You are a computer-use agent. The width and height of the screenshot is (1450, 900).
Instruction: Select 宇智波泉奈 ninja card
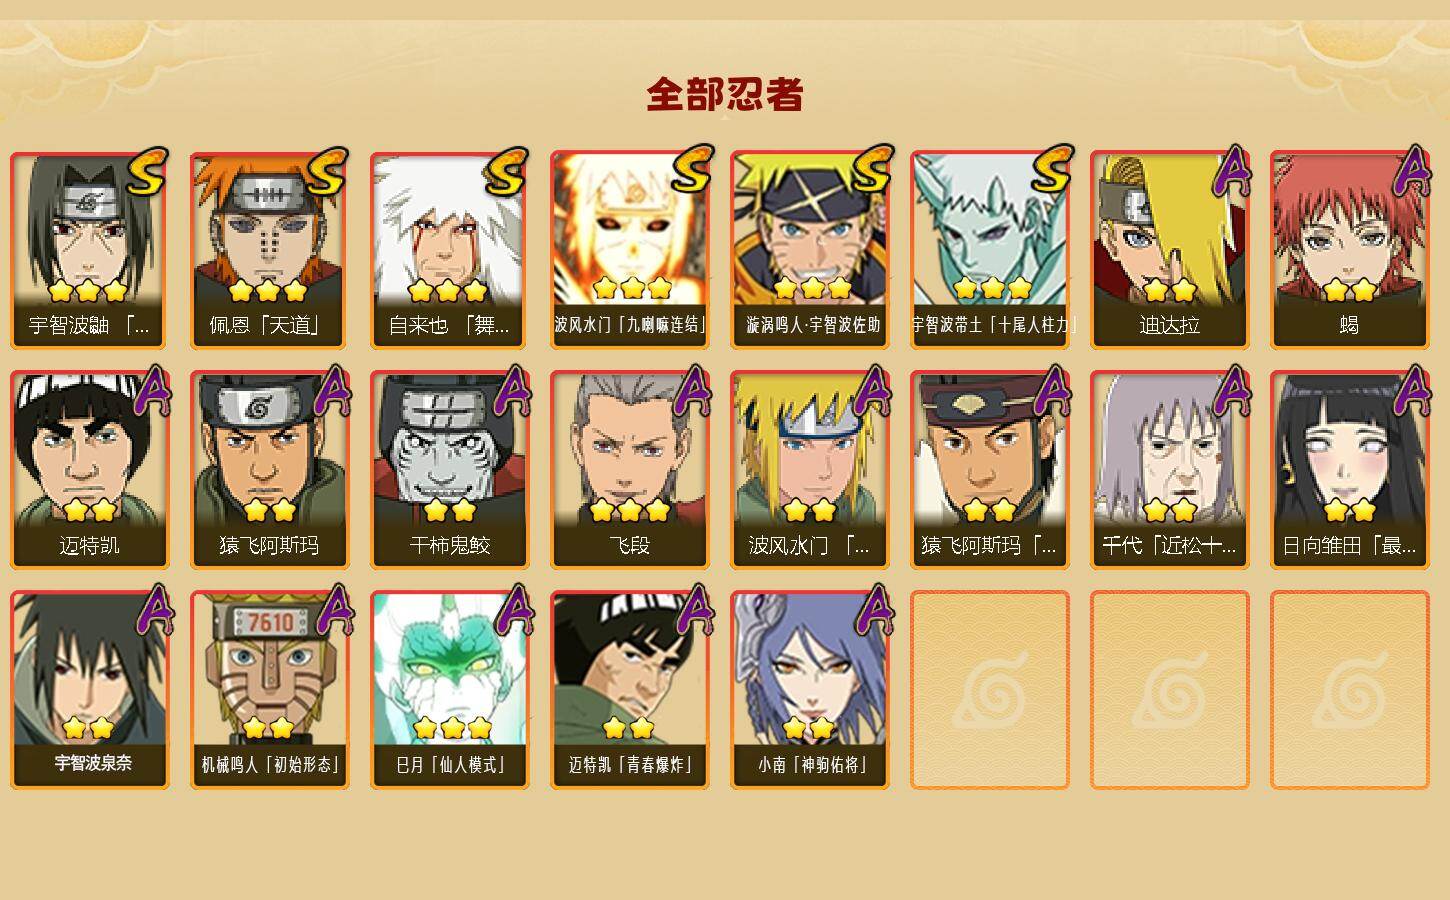pos(89,690)
